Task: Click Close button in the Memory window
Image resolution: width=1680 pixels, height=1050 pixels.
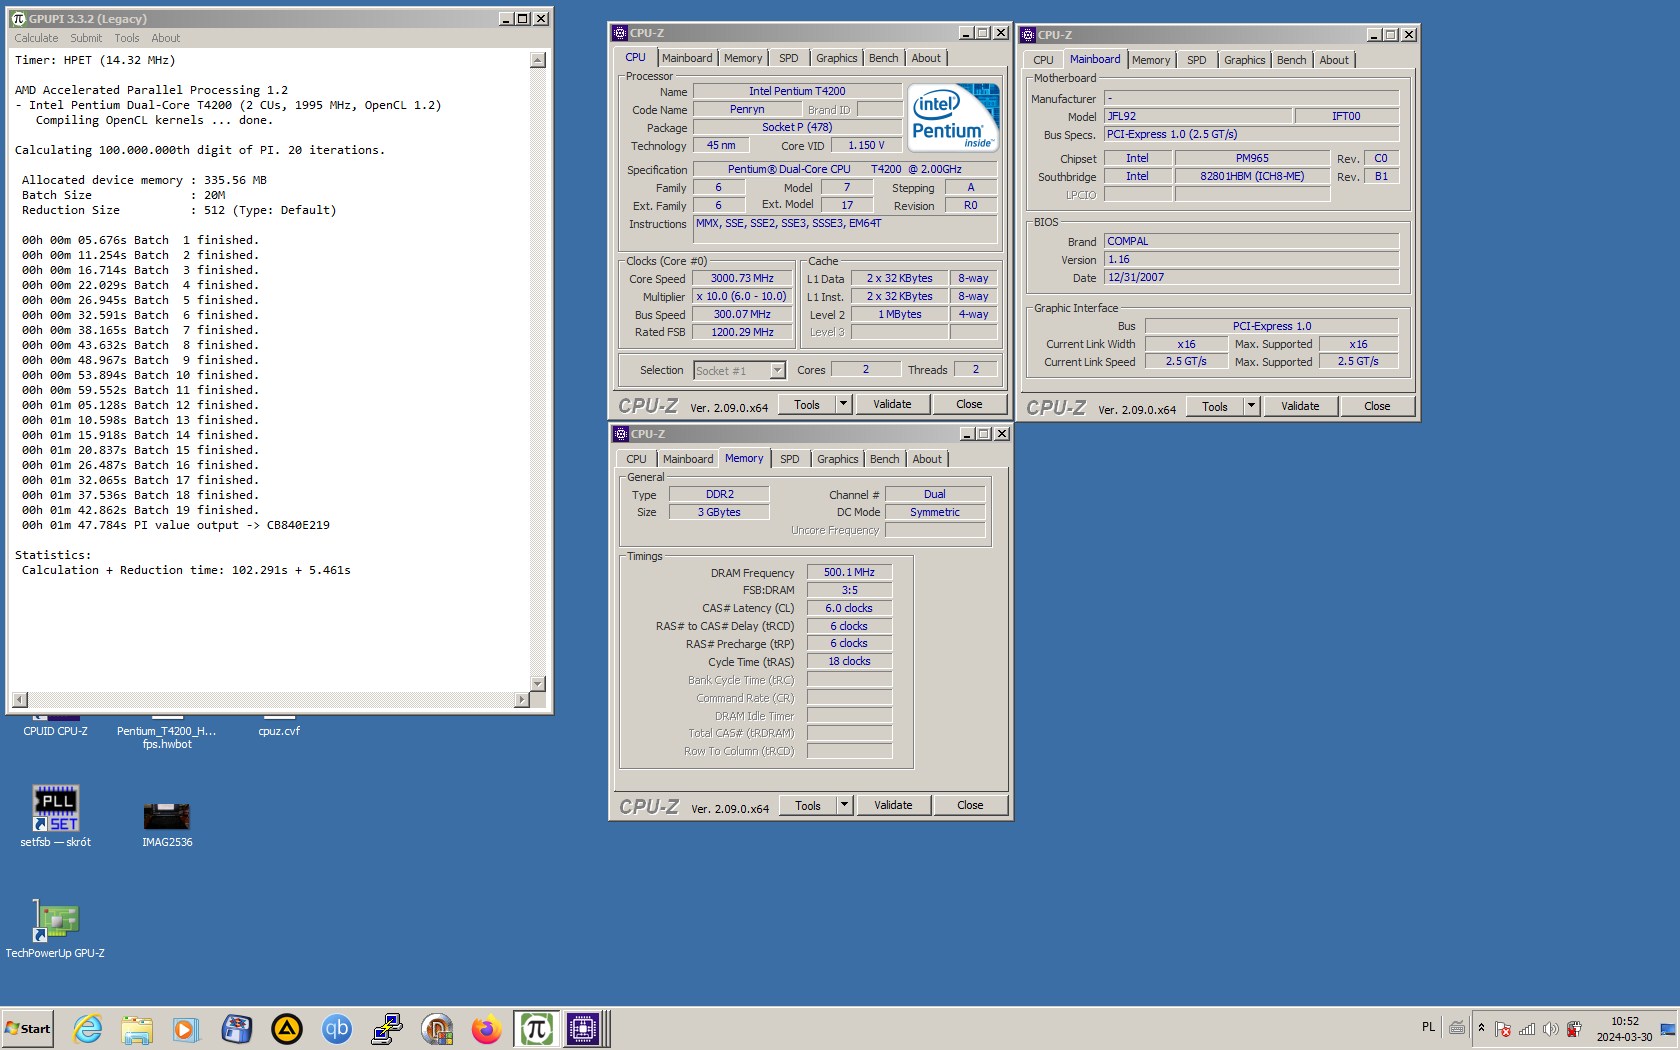Action: pyautogui.click(x=970, y=805)
